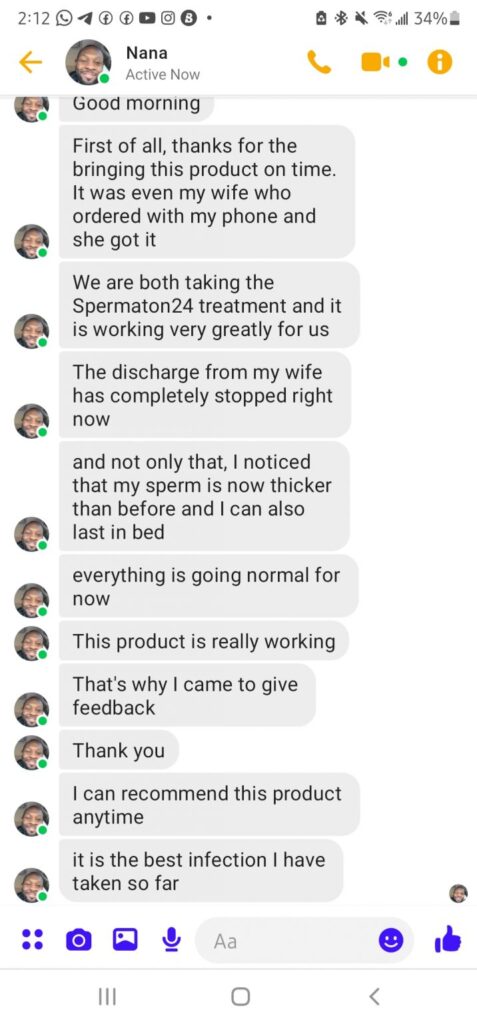The height and width of the screenshot is (1024, 477).
Task: Start a video call with Nana
Action: coord(375,63)
